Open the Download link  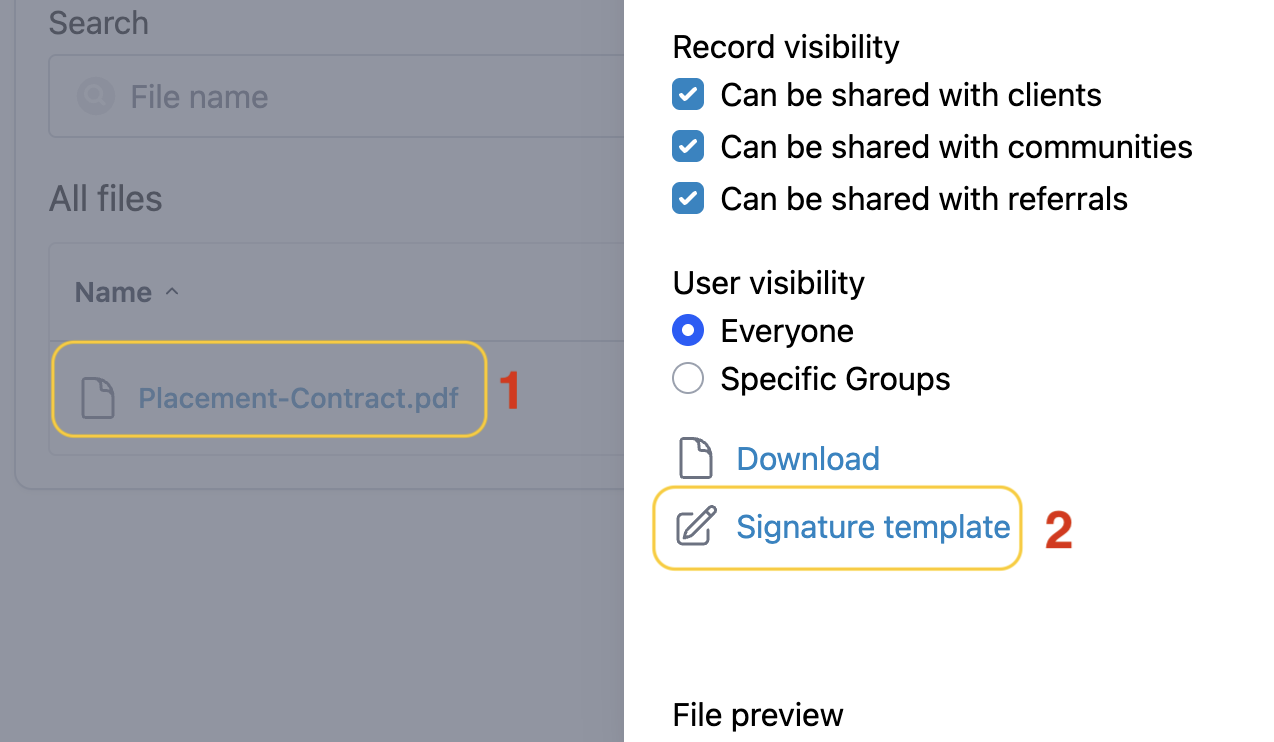tap(808, 458)
